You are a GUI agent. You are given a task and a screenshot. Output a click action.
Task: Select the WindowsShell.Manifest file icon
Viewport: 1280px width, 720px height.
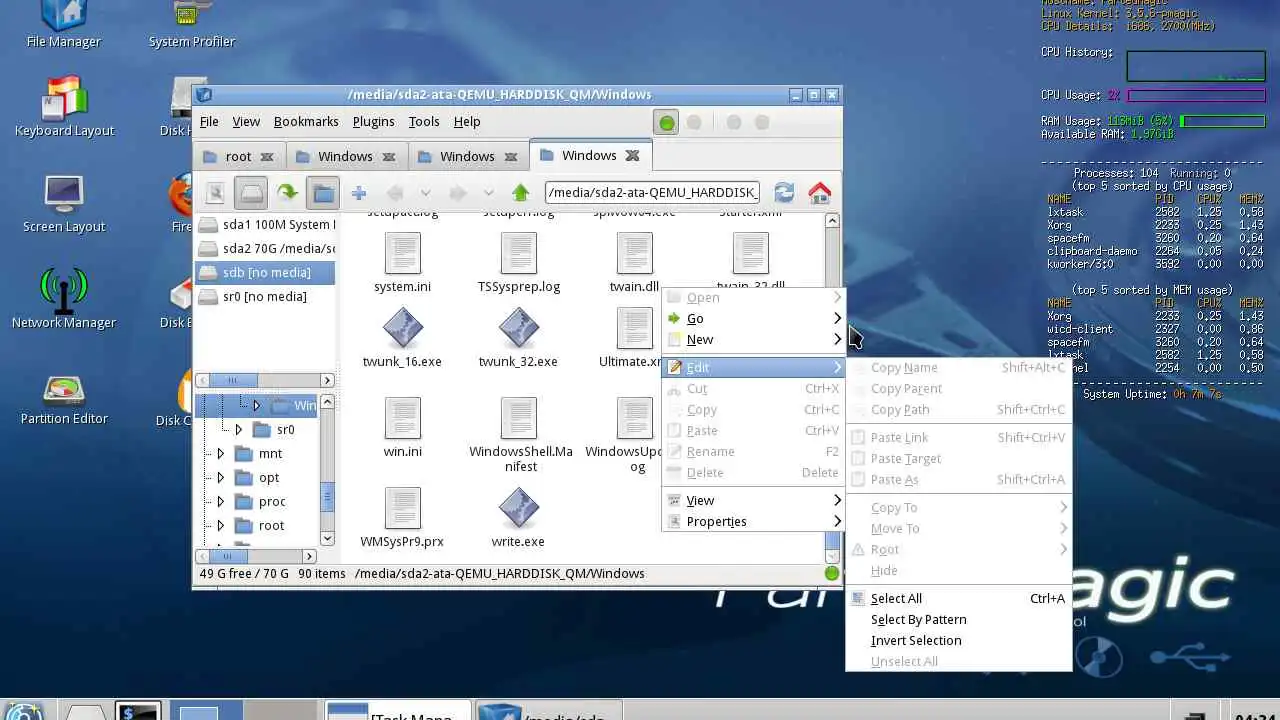(x=519, y=418)
